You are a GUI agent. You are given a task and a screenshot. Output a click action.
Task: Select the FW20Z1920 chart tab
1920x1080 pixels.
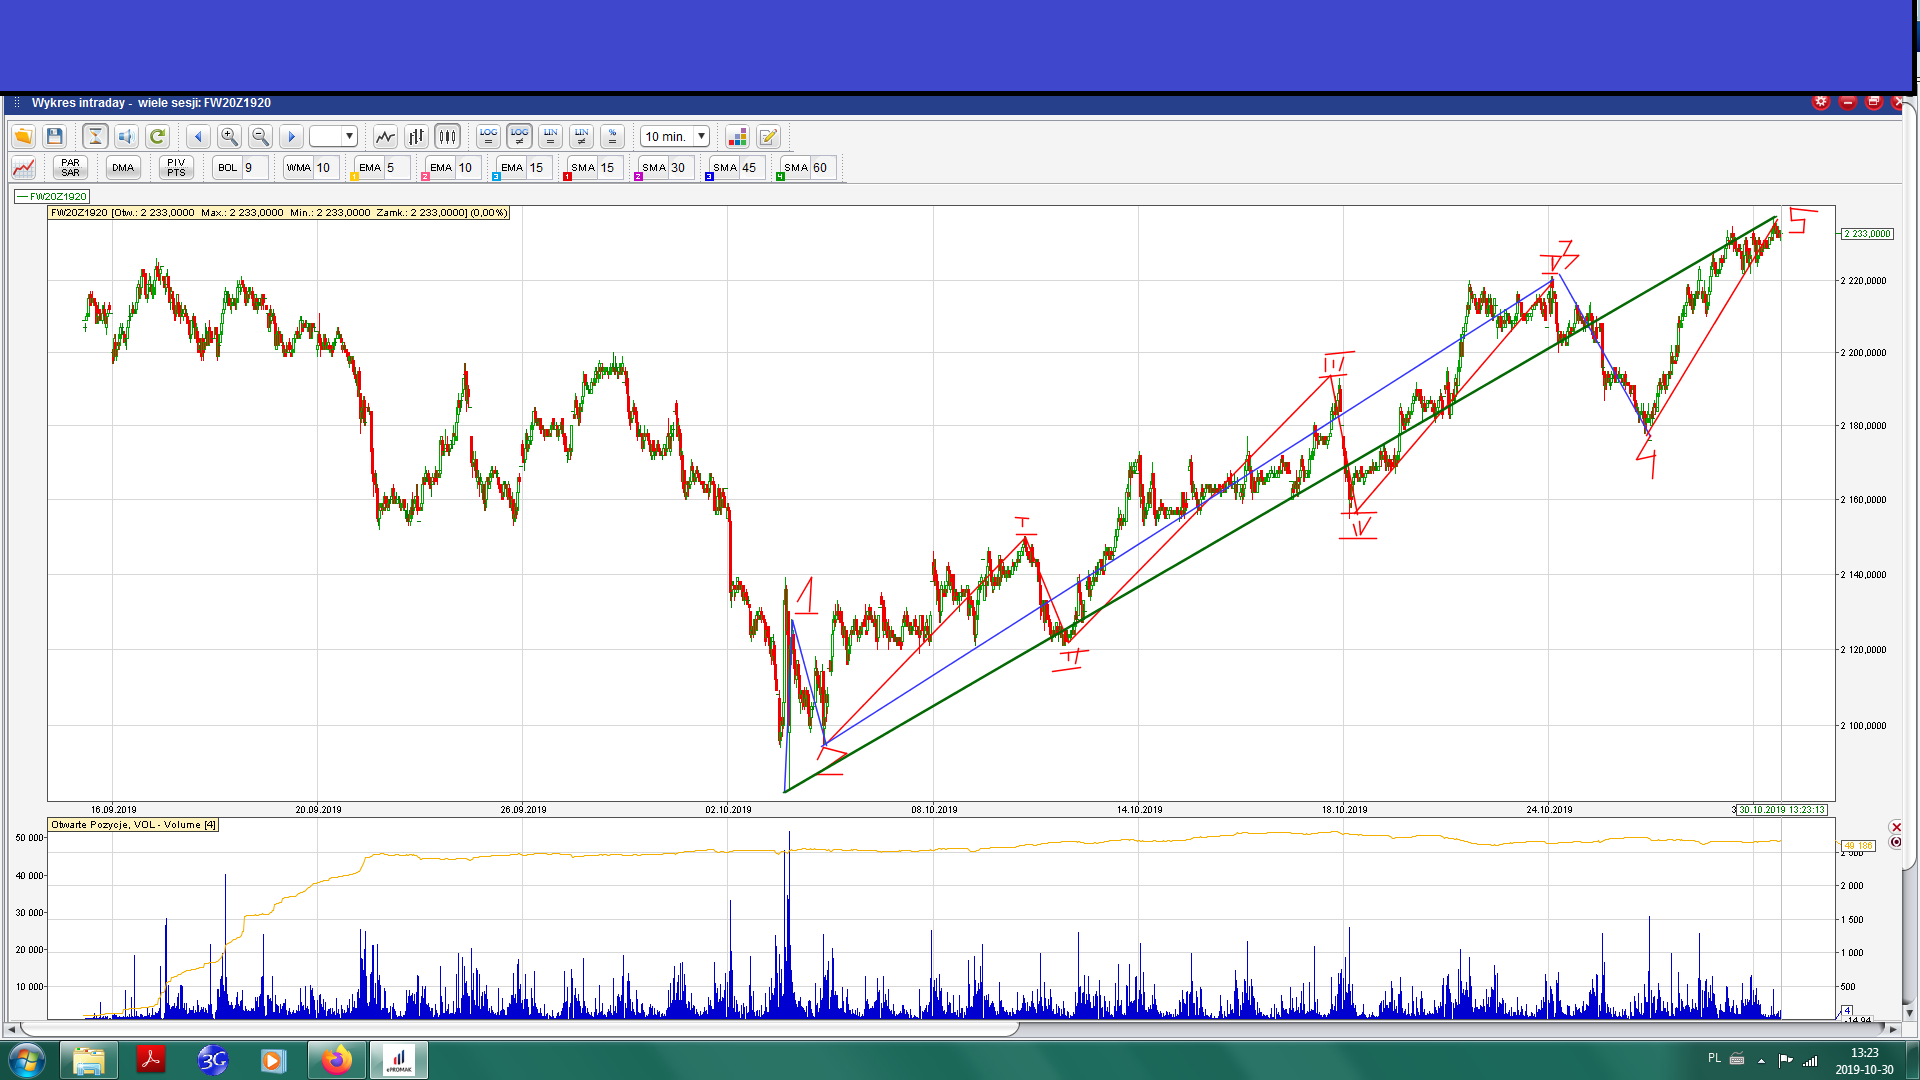tap(52, 196)
